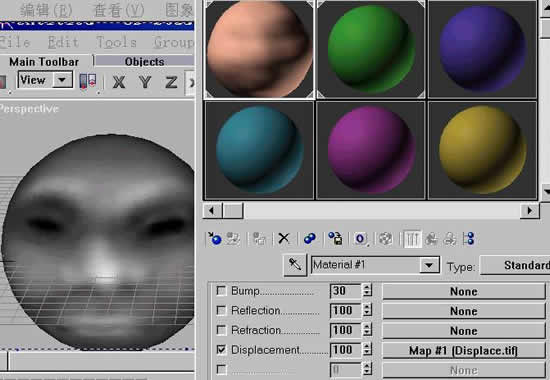Click the Refraction amount field showing 100
The width and height of the screenshot is (550, 380).
(345, 330)
